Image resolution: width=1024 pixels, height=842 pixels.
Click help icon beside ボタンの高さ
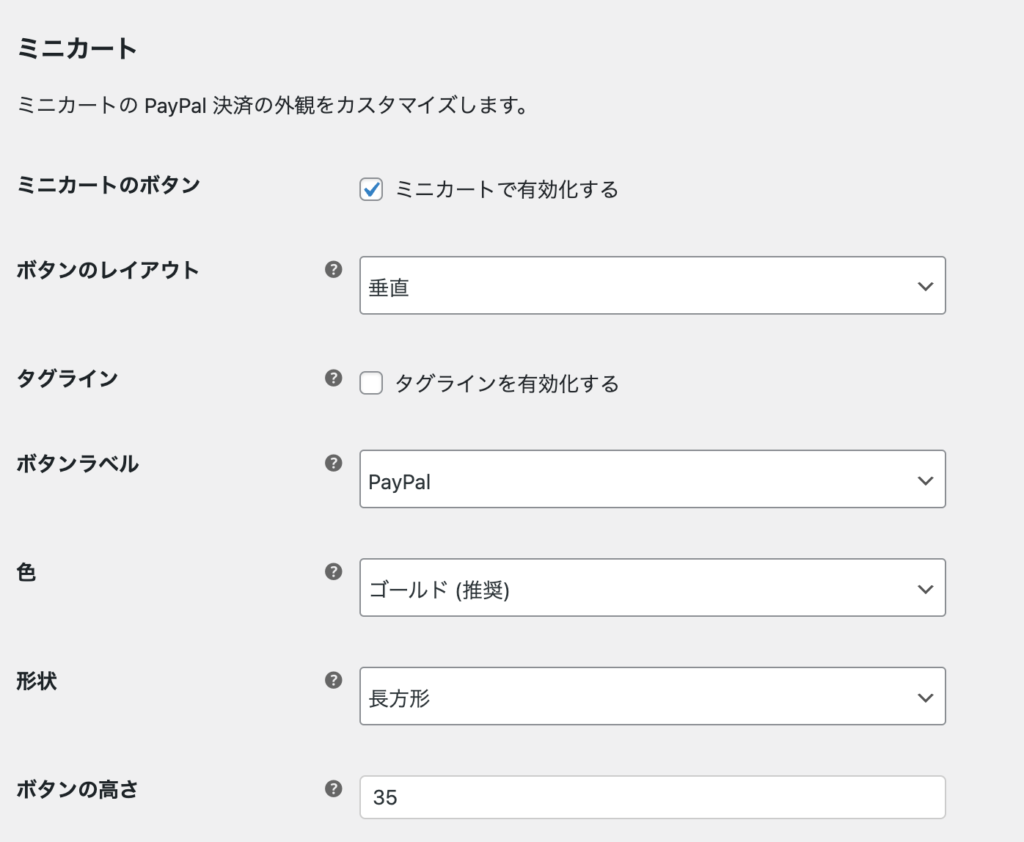pos(333,788)
